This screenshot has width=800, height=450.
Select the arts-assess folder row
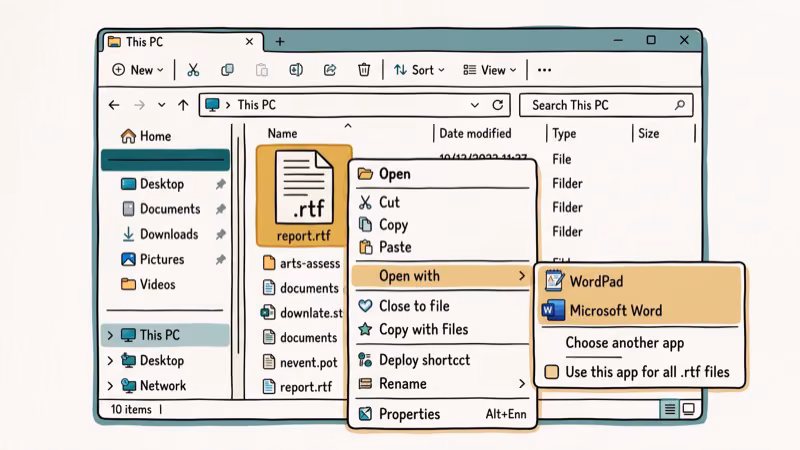301,263
